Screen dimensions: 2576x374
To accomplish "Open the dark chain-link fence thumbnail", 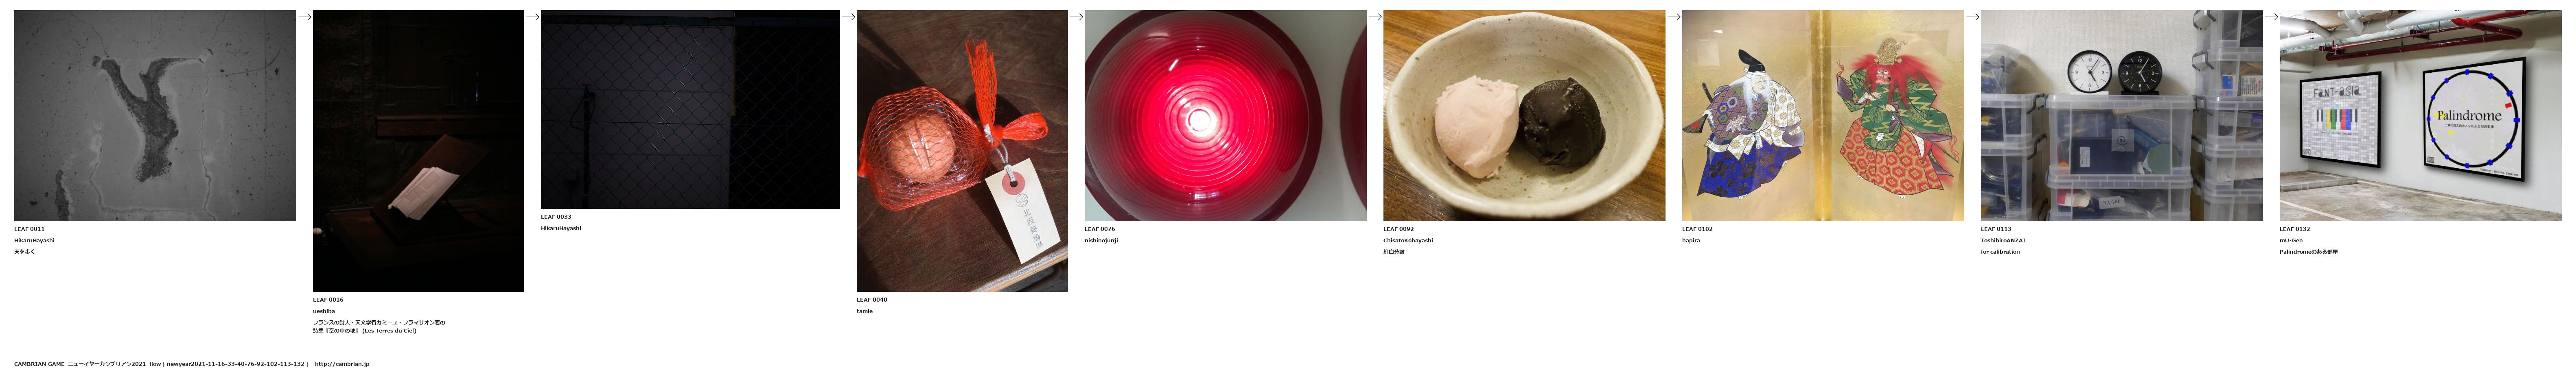I will pyautogui.click(x=690, y=110).
